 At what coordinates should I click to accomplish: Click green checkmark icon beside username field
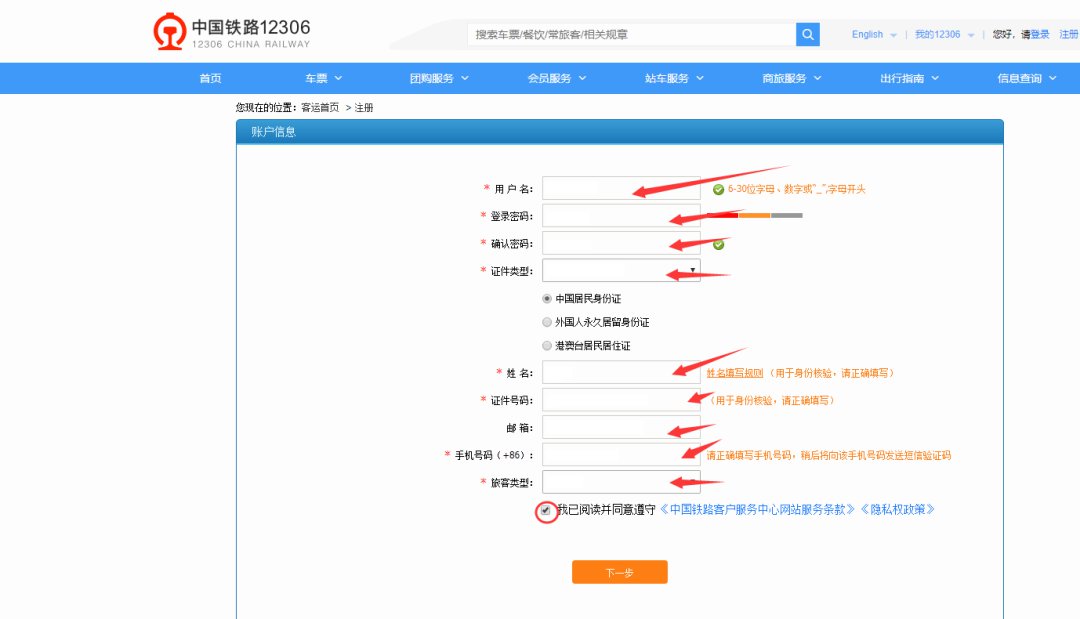718,189
